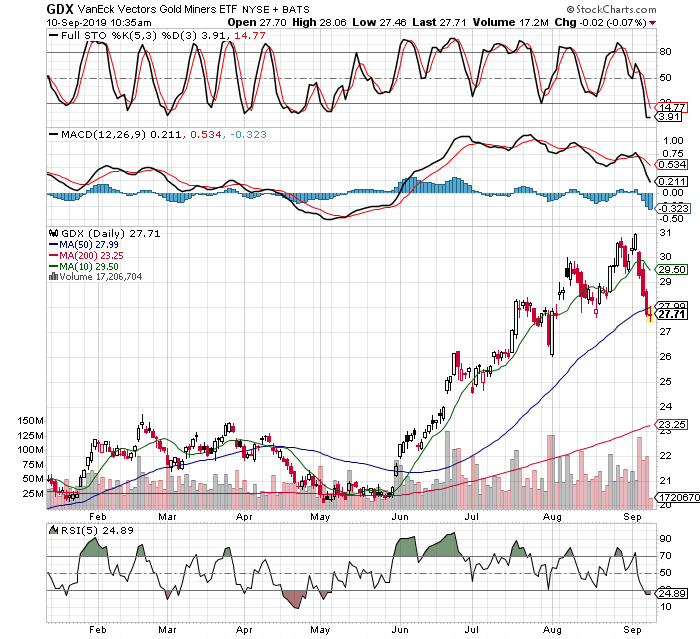Click the bold boxed 27.71 last price label
700x639 pixels.
coord(671,314)
